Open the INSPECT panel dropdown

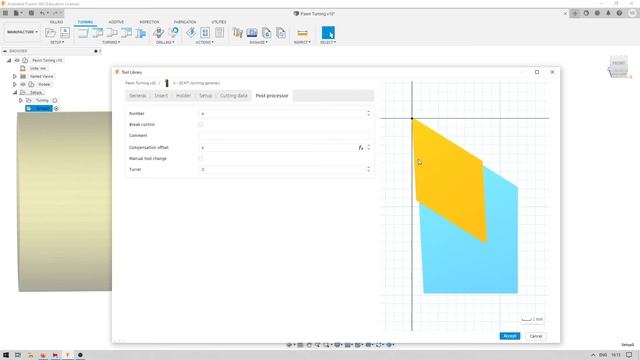[x=302, y=42]
